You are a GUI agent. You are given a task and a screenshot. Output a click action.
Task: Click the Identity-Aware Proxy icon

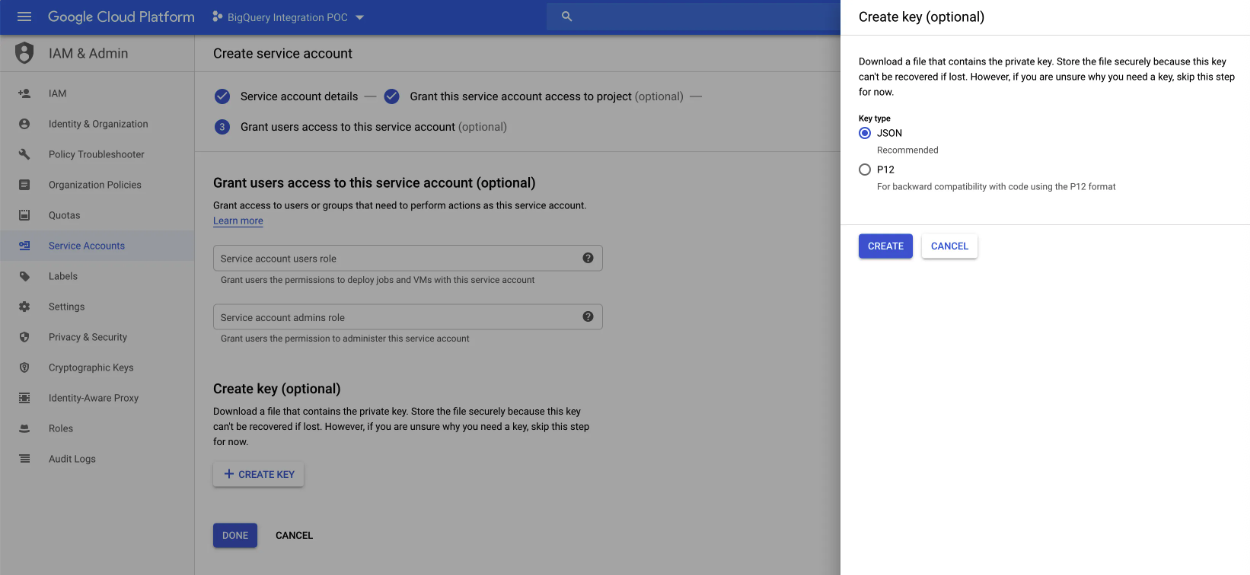coord(24,398)
